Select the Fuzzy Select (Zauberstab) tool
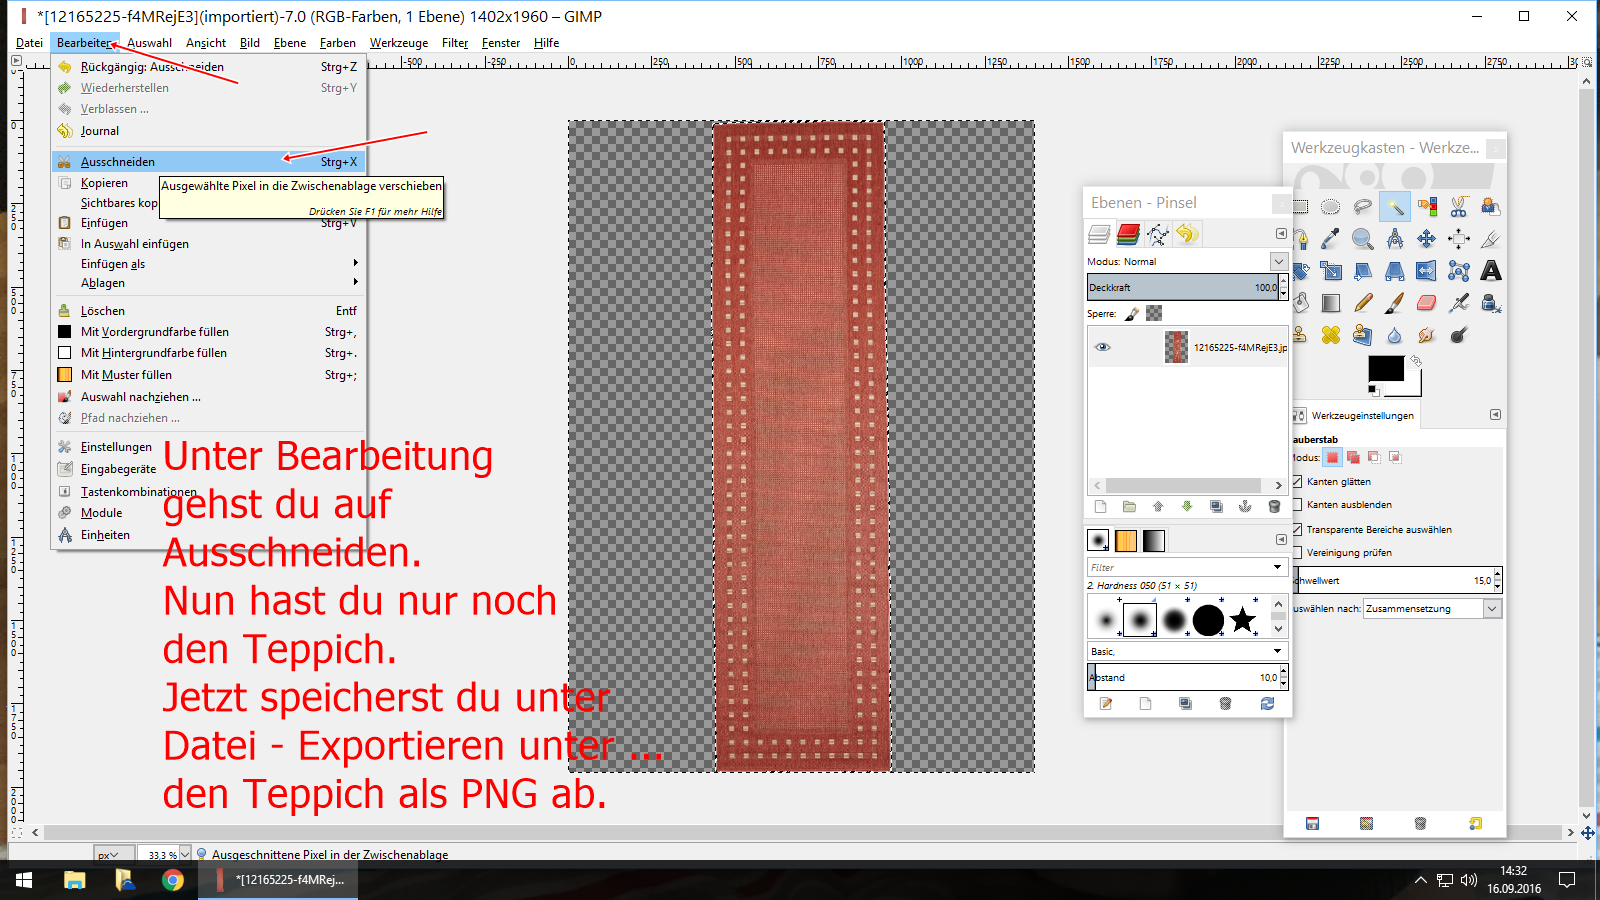Image resolution: width=1600 pixels, height=900 pixels. tap(1395, 207)
